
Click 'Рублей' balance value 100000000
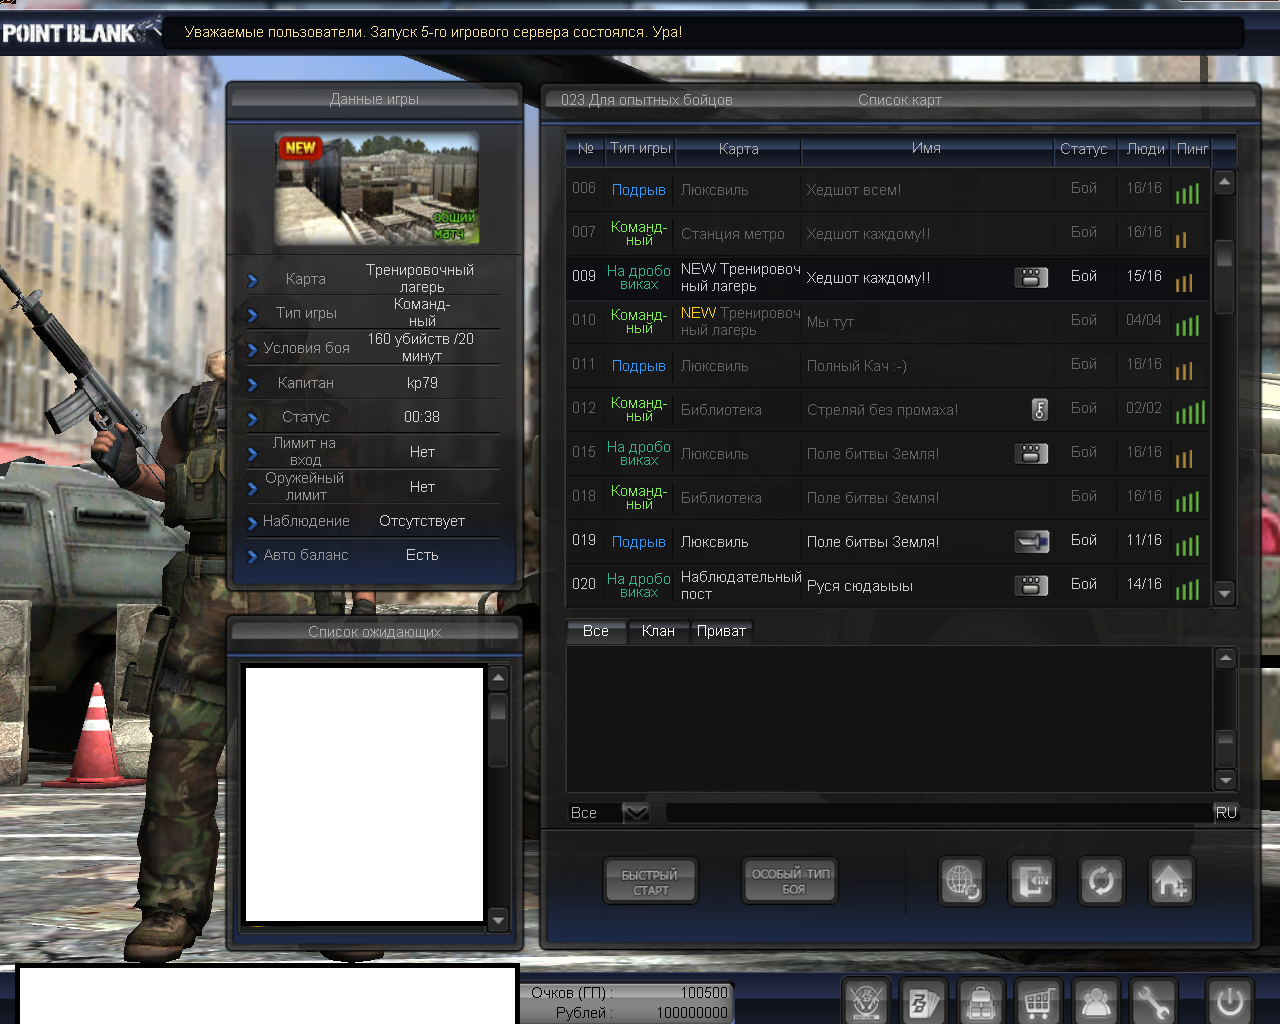pos(692,1012)
